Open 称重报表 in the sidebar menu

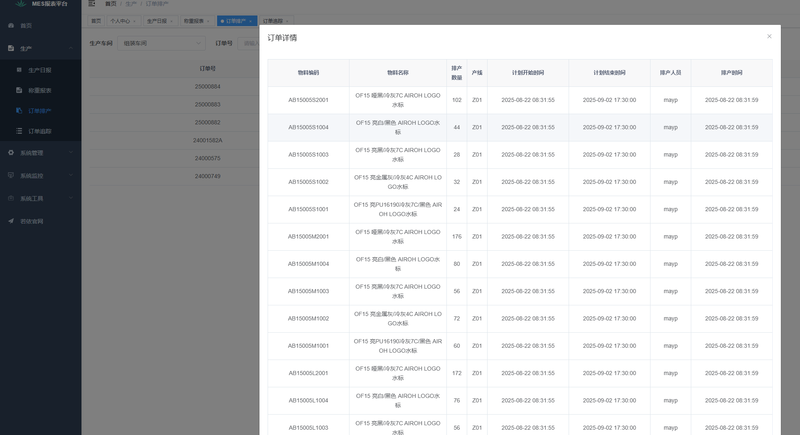pos(40,90)
